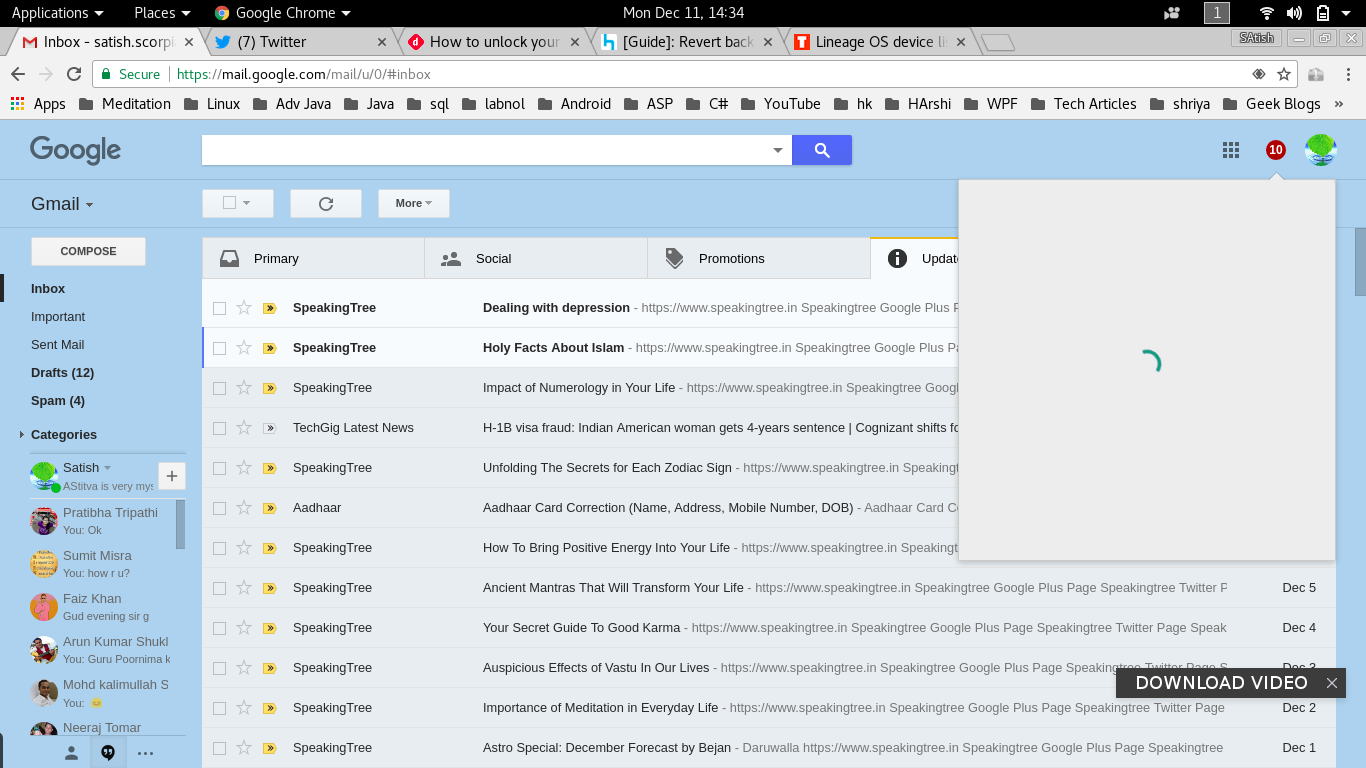Click the DOWNLOAD VIDEO button
The image size is (1366, 768).
[1221, 683]
